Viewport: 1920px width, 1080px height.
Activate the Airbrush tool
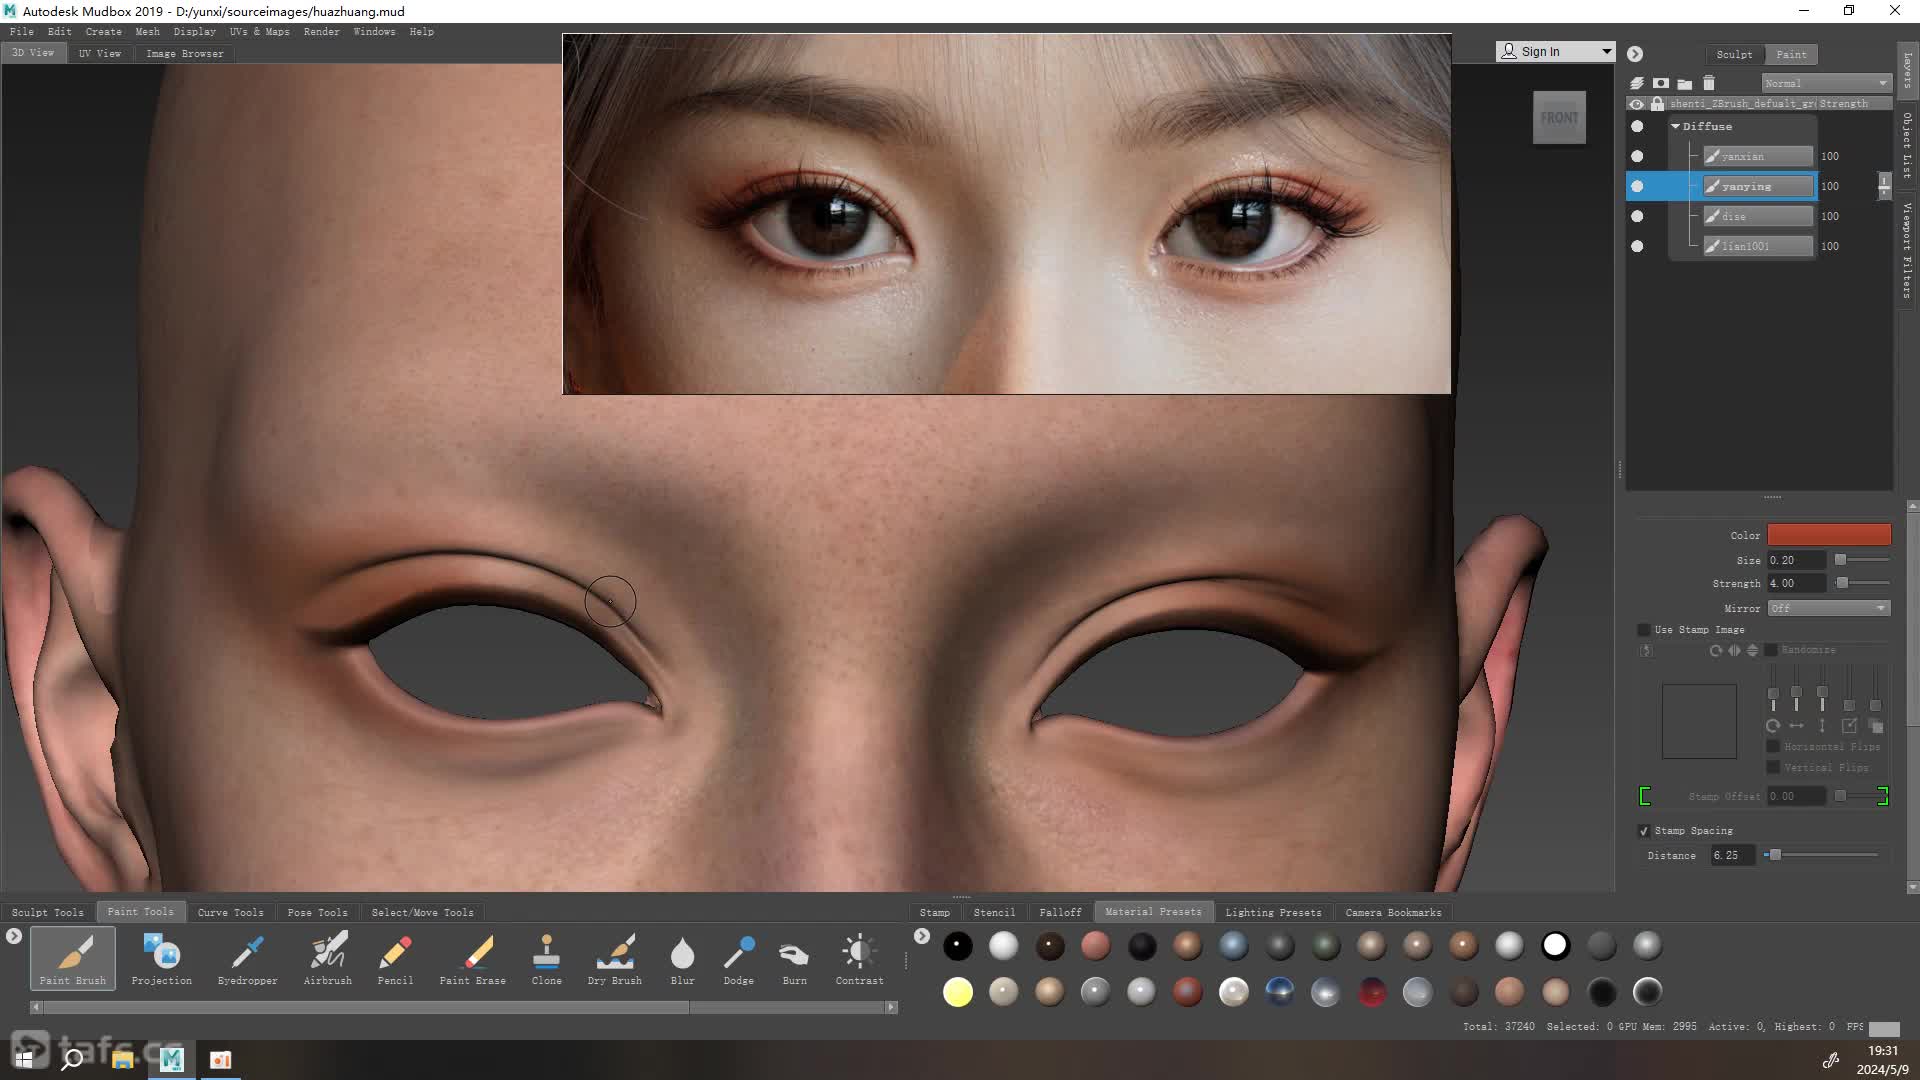[328, 958]
